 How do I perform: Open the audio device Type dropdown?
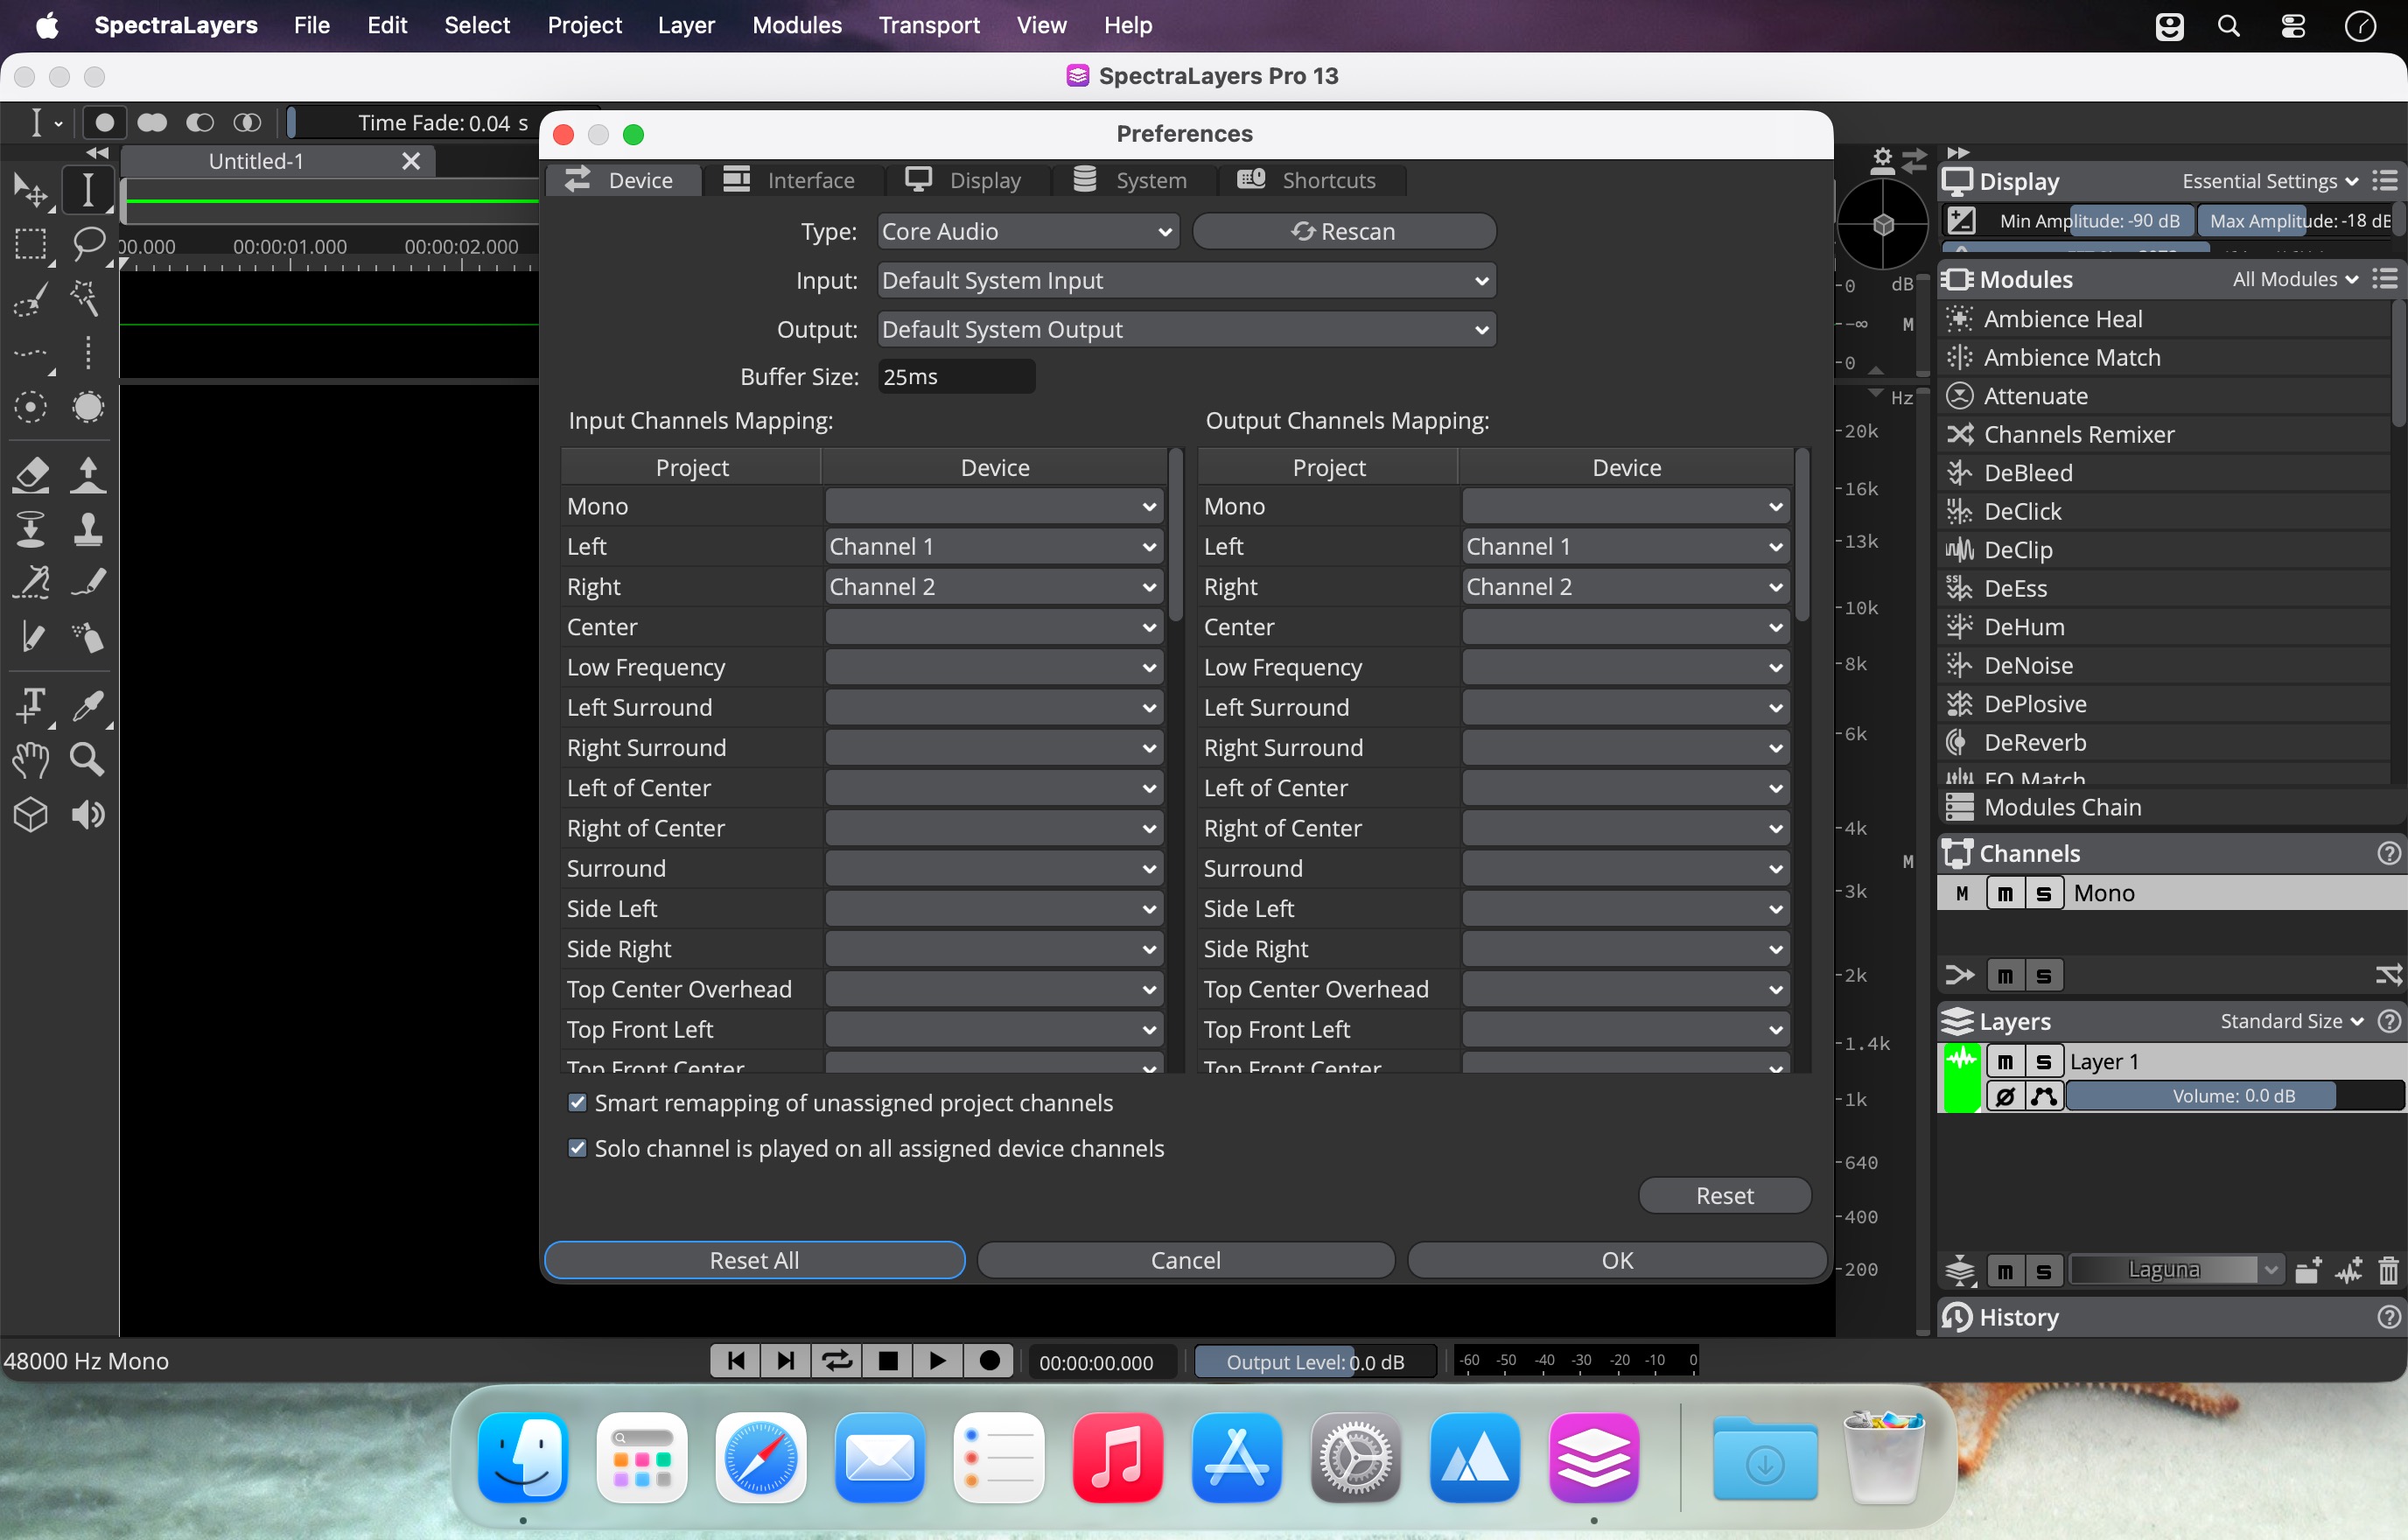coord(1028,231)
